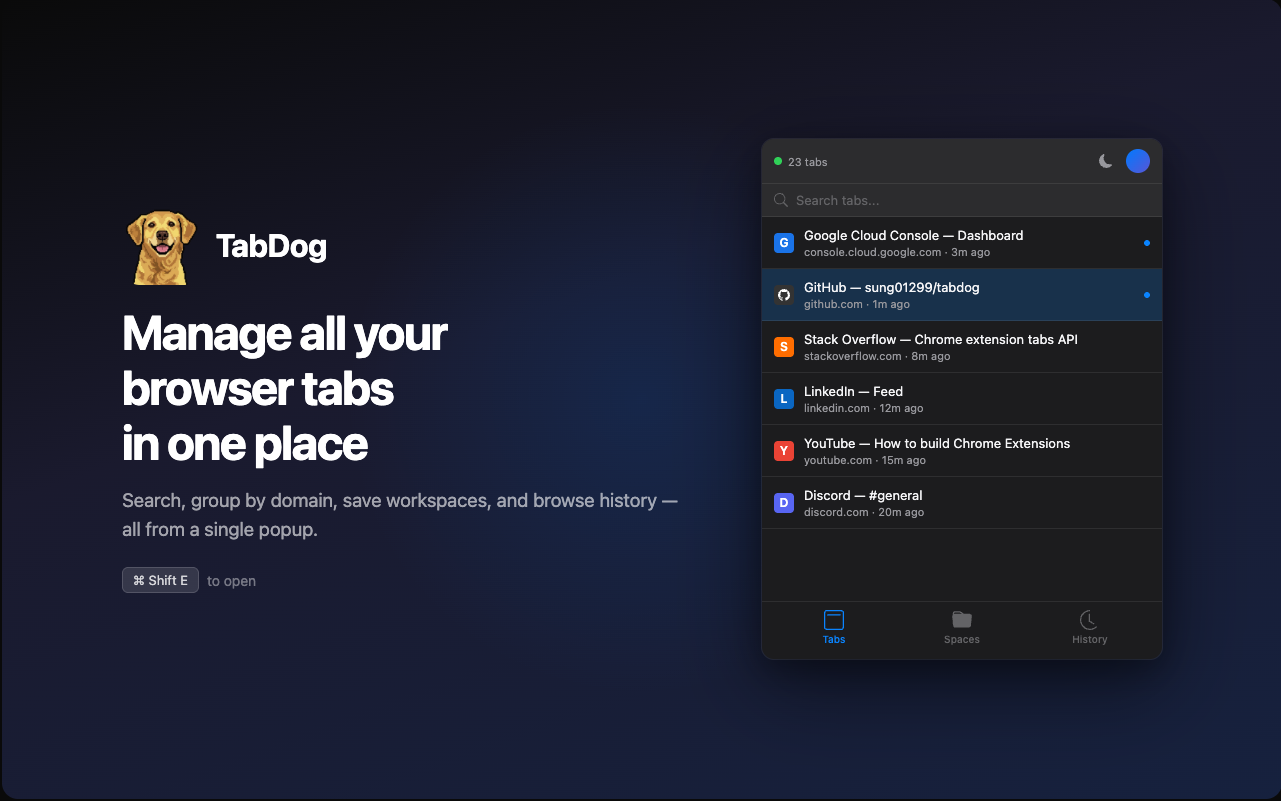Click the Cmd Shift E shortcut badge
Screen dimensions: 1281x801
click(x=160, y=579)
